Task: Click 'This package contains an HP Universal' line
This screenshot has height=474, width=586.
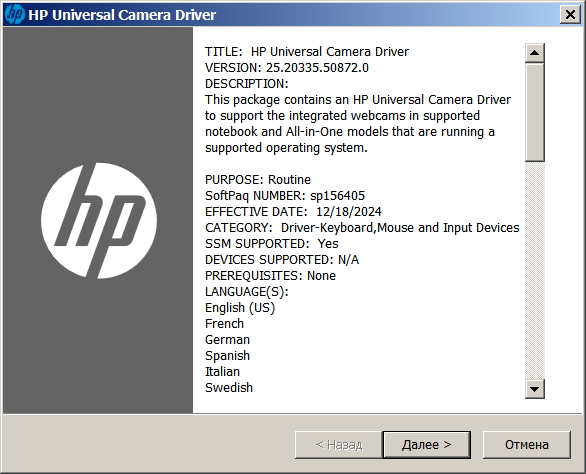Action: 358,100
